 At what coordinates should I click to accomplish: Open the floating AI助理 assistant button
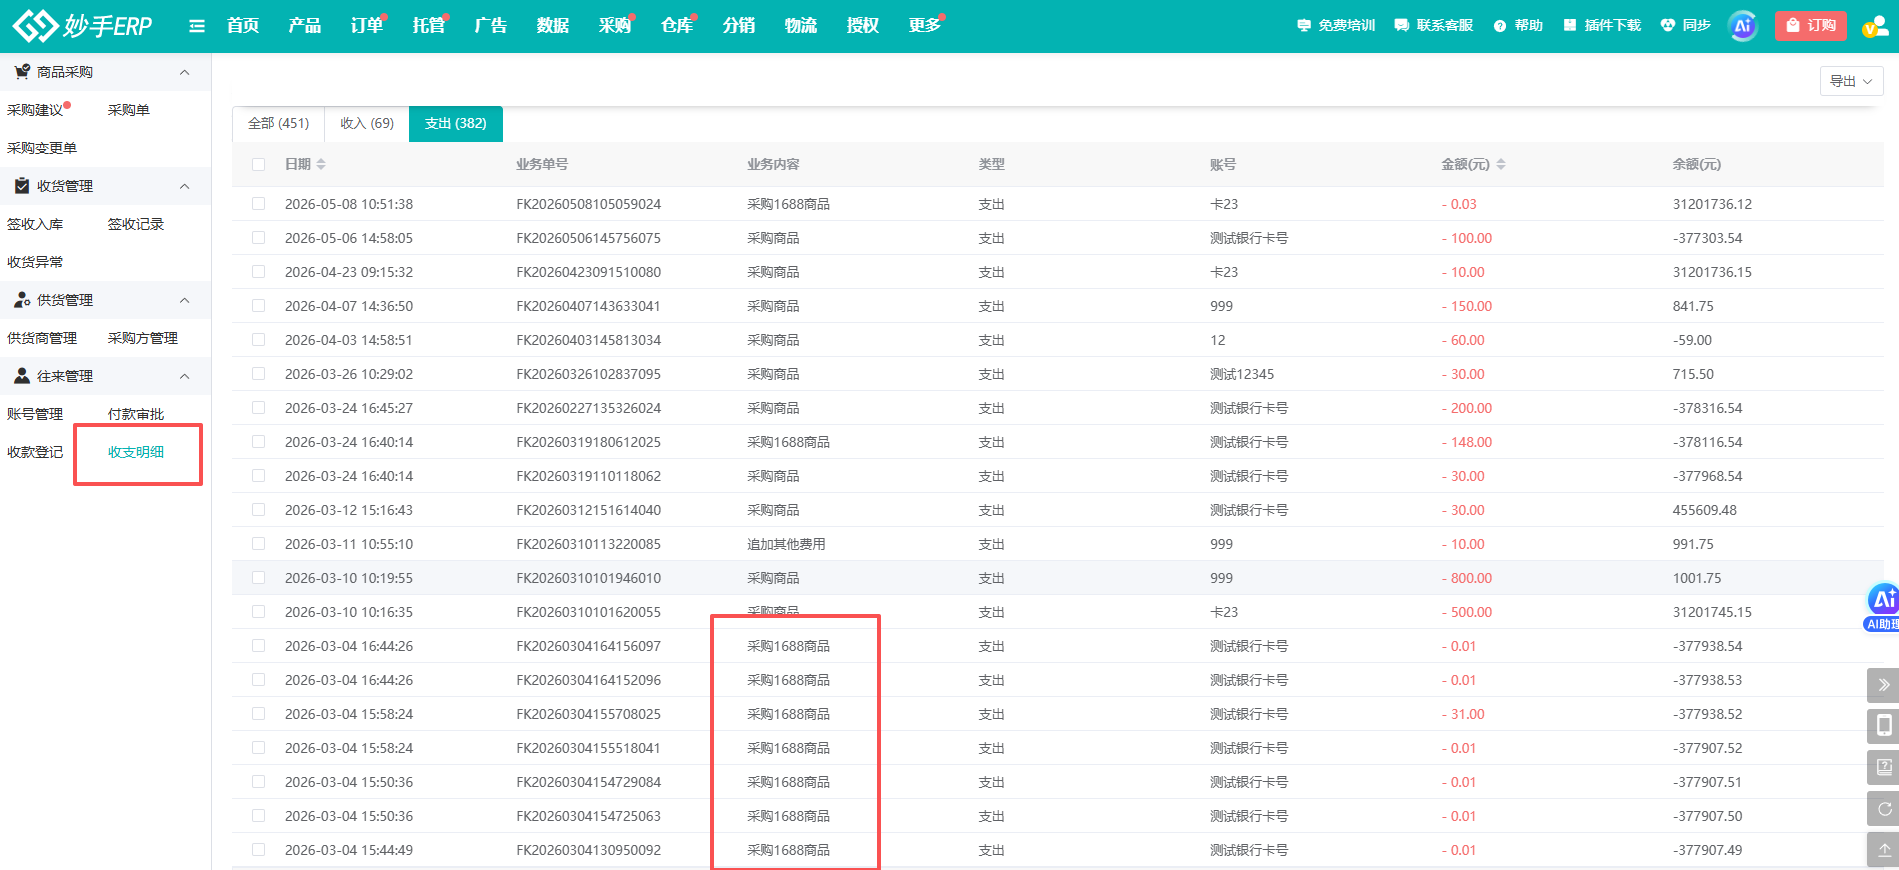pyautogui.click(x=1884, y=607)
